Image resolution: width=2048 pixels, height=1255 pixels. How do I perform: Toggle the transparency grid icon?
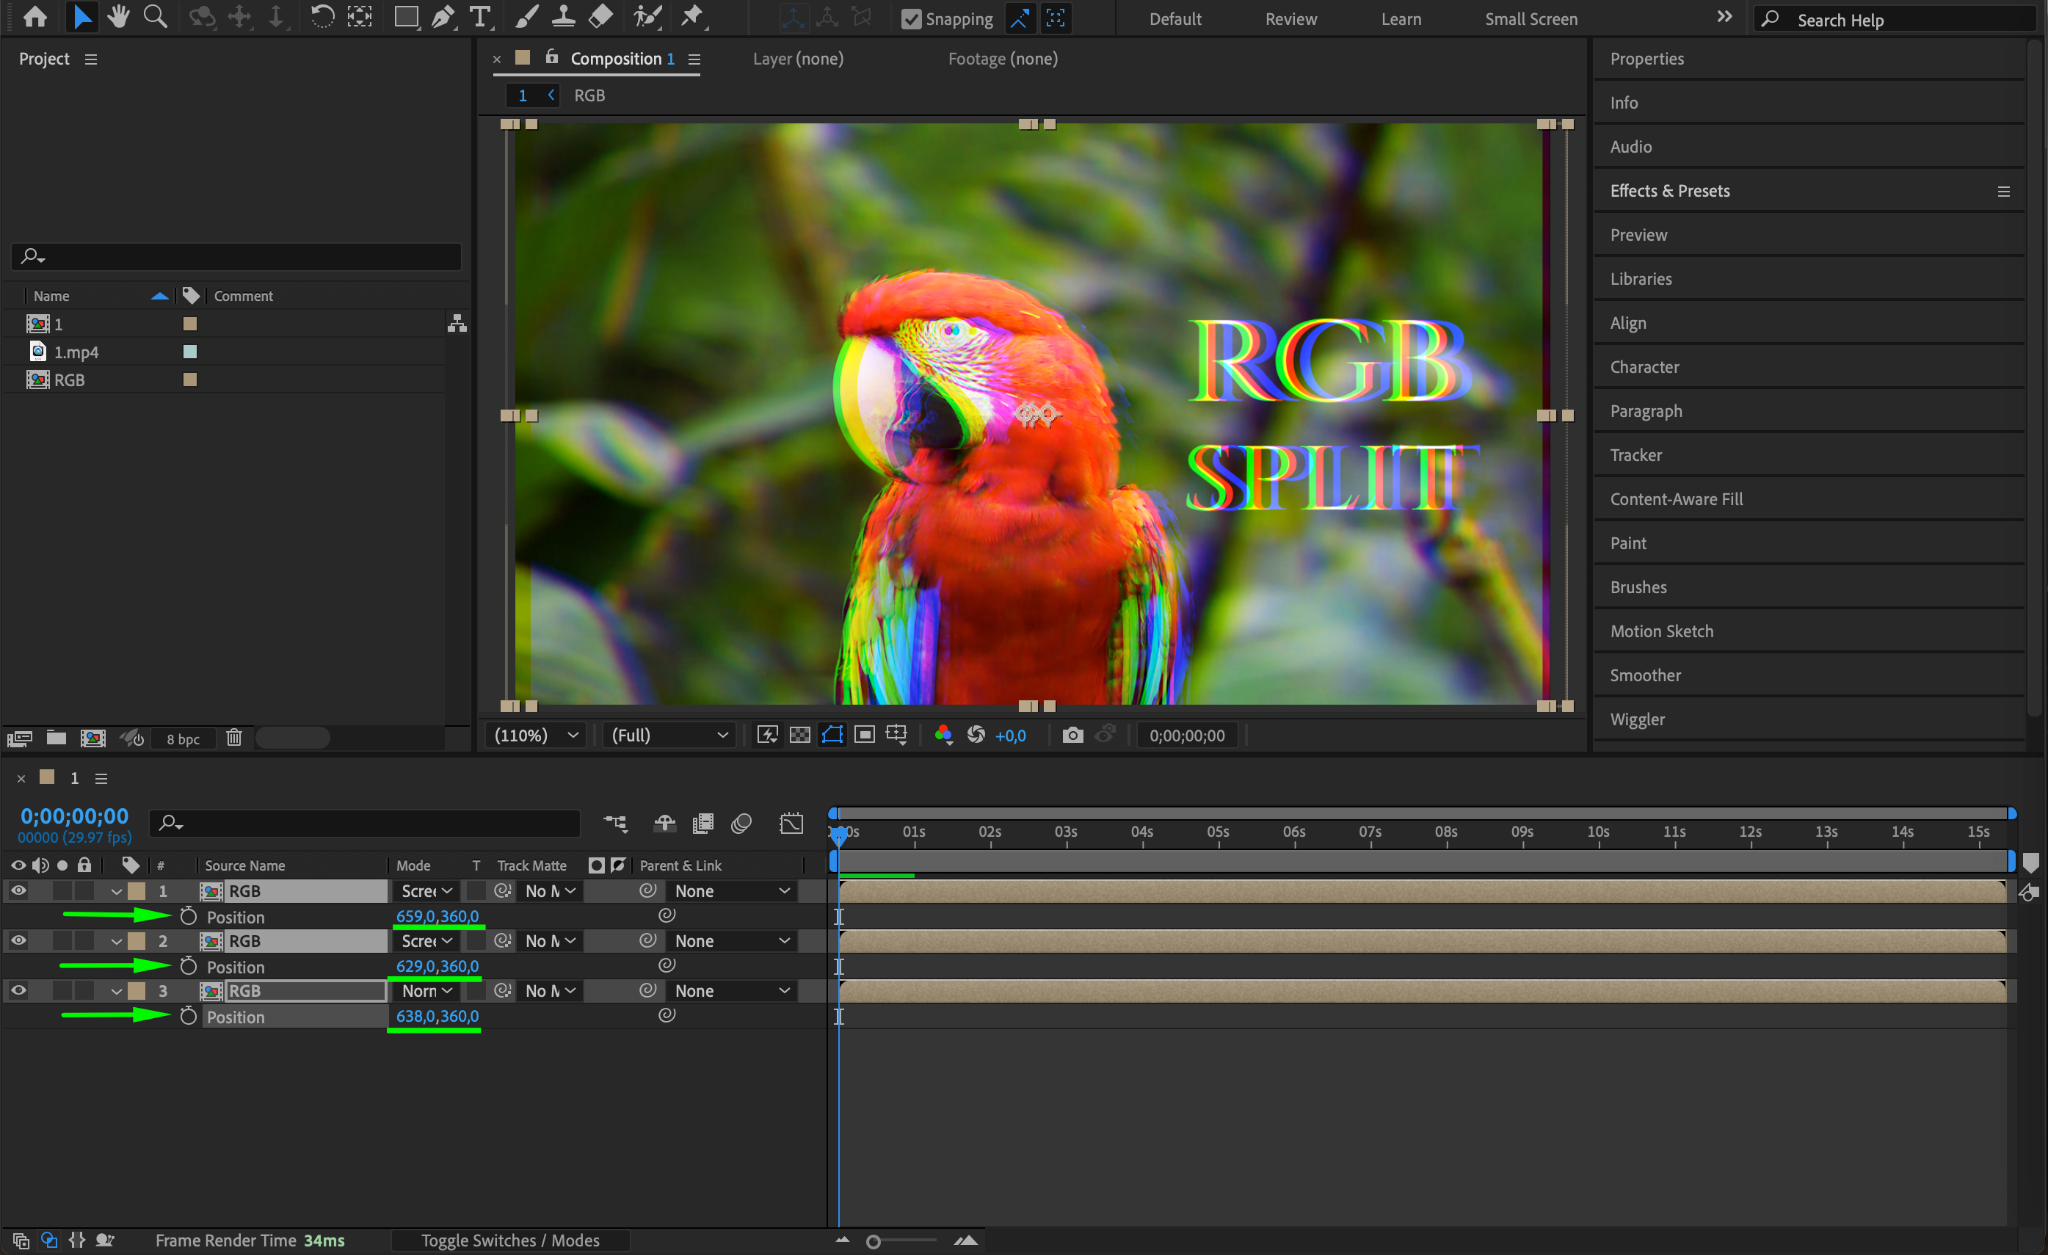[x=800, y=735]
